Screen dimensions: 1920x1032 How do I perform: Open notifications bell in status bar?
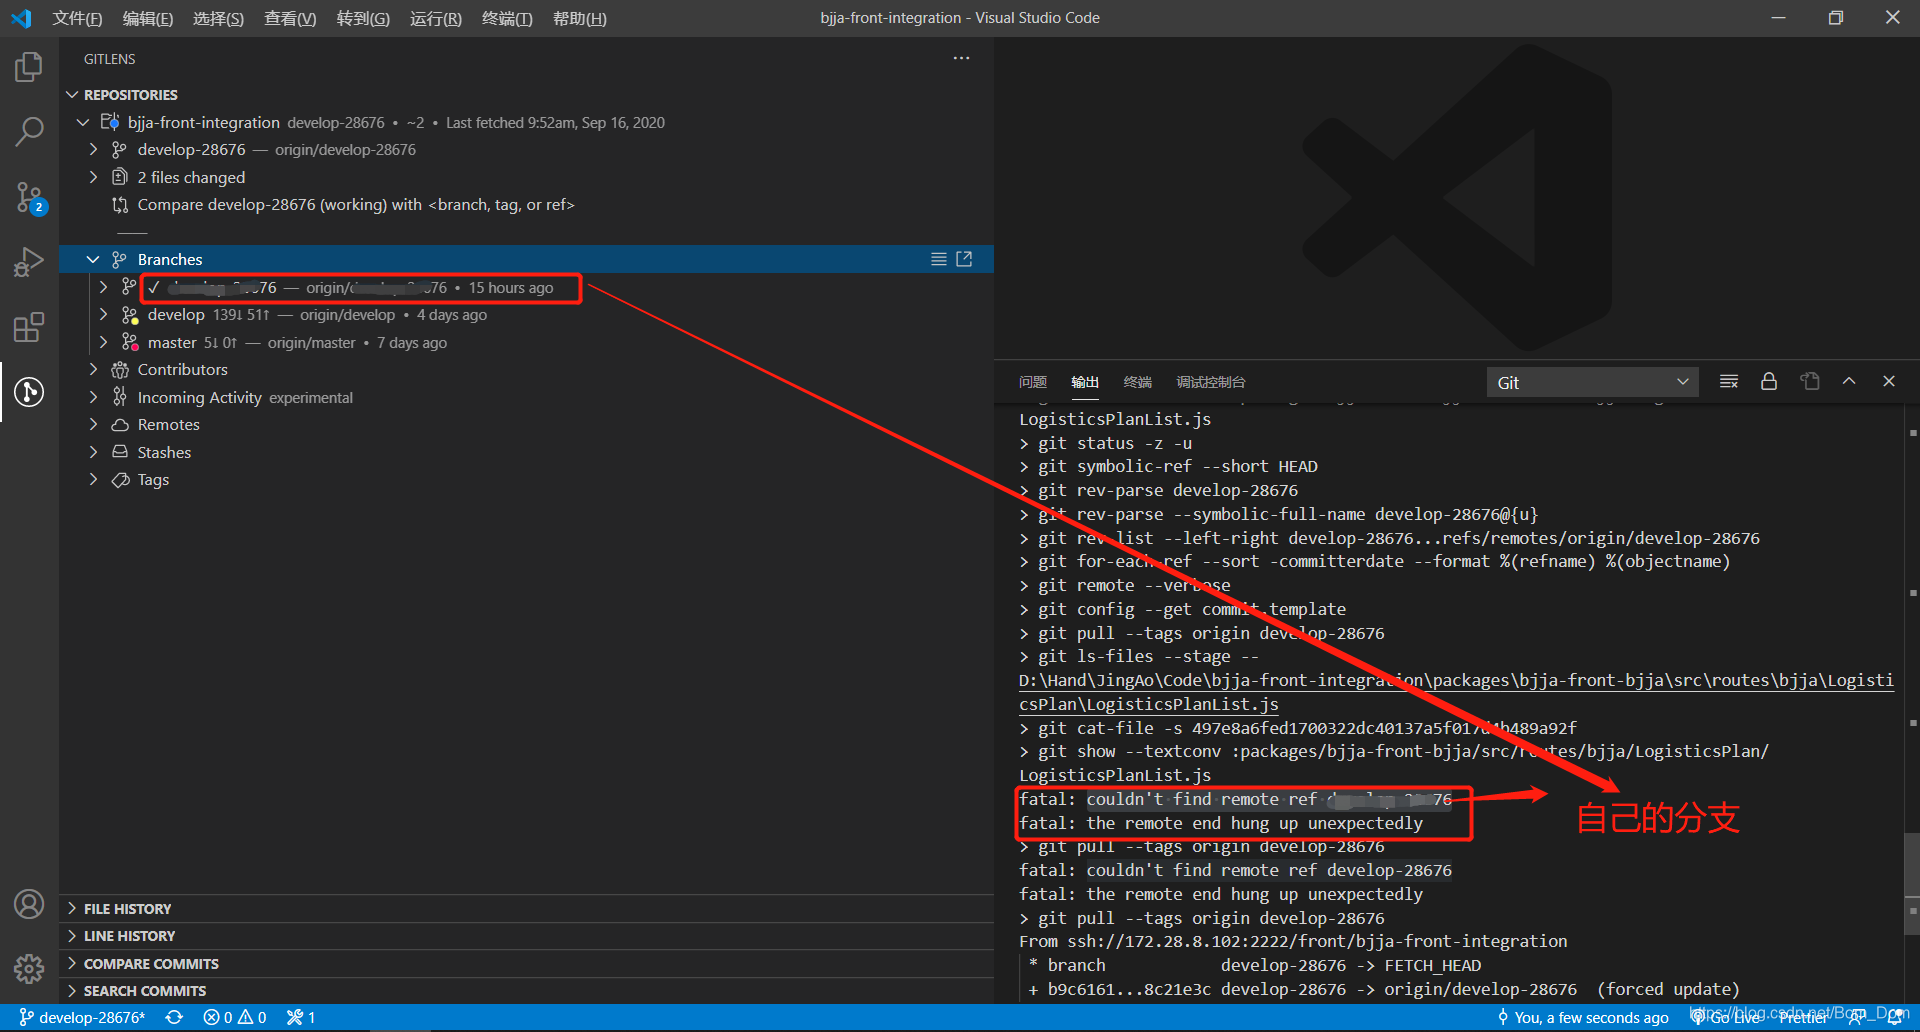click(x=1894, y=1017)
